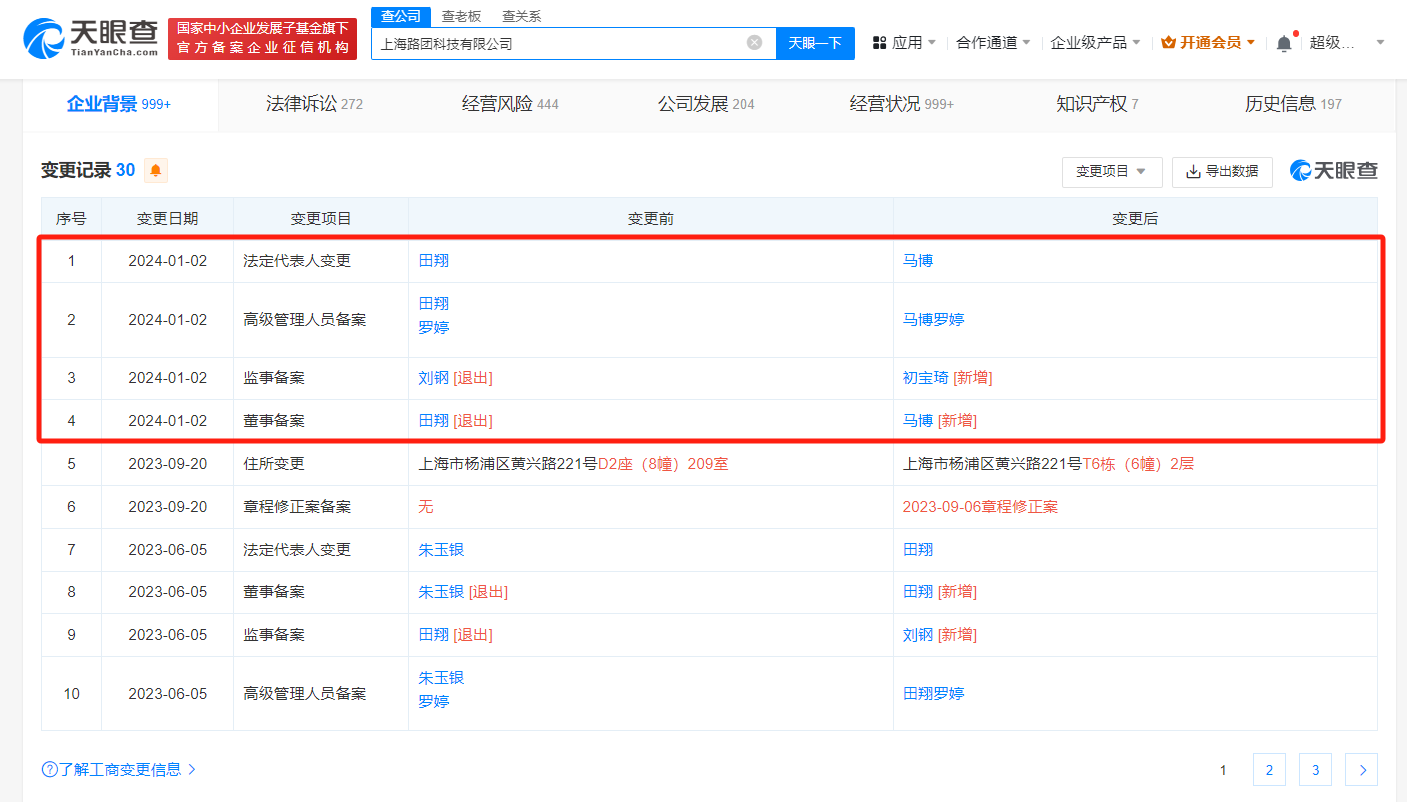Select the 查老板 search tab

tap(461, 16)
